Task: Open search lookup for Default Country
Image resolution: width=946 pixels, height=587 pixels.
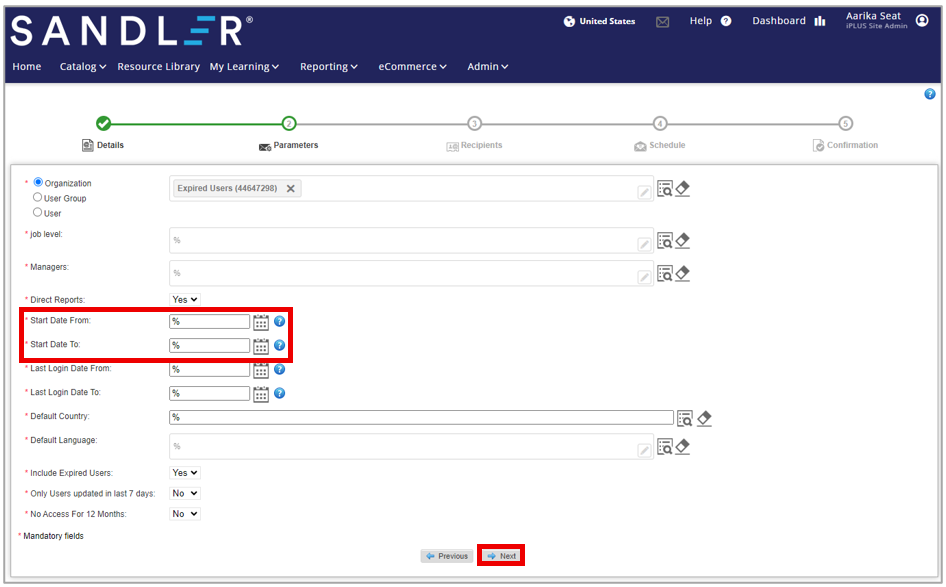Action: coord(685,418)
